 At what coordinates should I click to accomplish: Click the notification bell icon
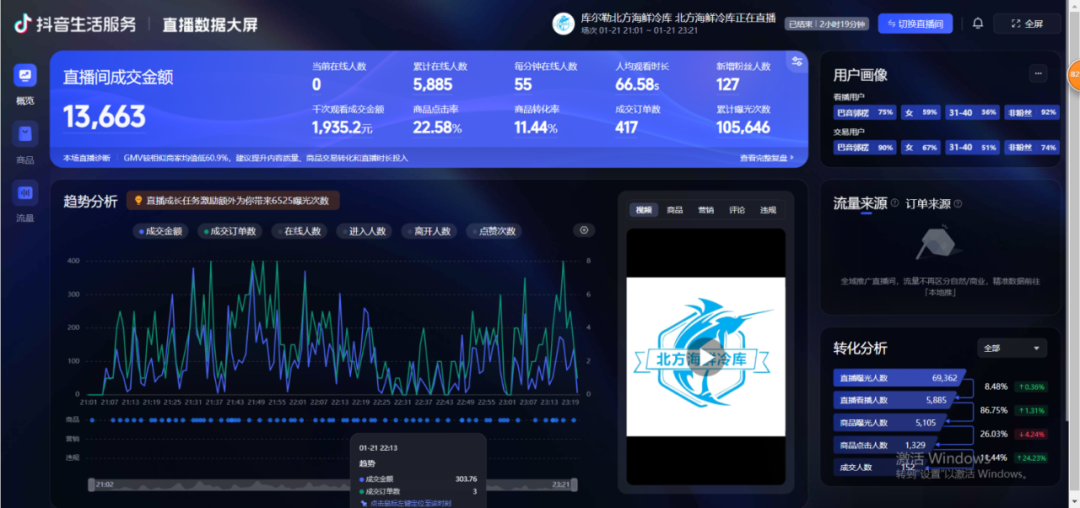(x=977, y=24)
